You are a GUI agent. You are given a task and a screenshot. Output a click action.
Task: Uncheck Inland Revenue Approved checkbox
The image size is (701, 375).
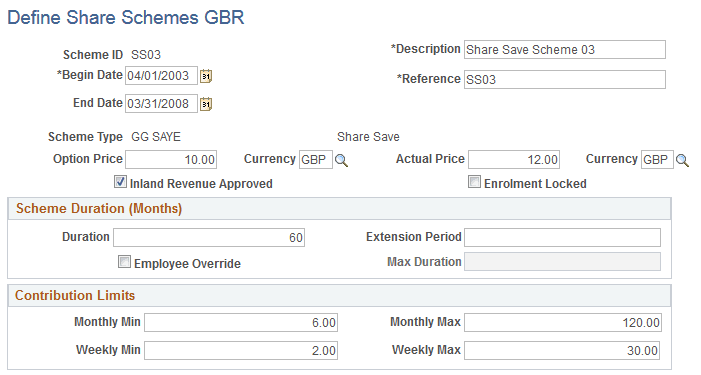coord(120,181)
